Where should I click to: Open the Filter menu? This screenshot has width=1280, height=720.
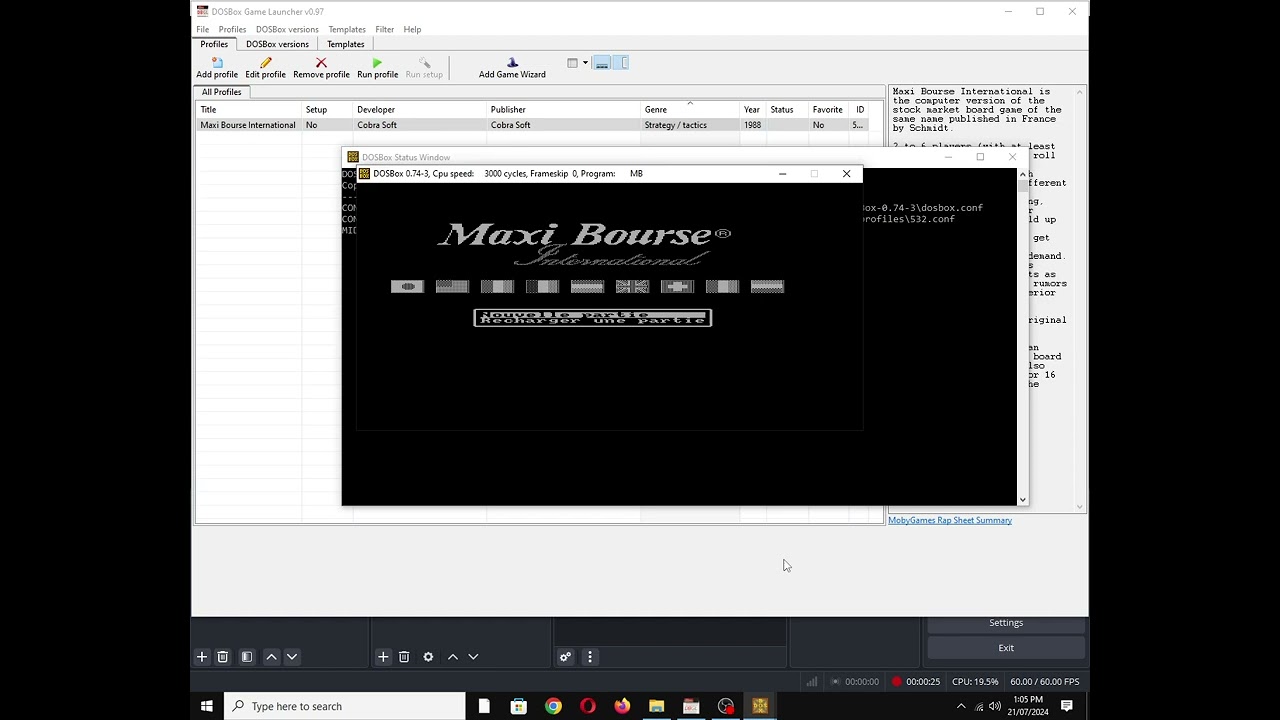click(384, 29)
